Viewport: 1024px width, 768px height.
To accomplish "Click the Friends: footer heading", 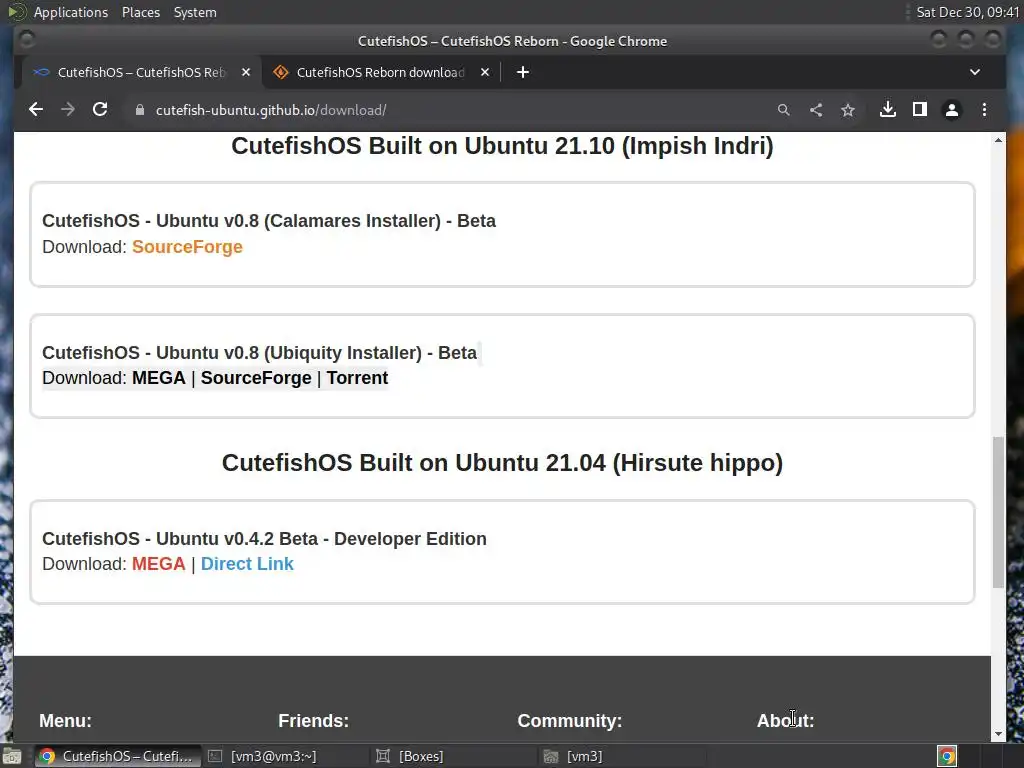I will pos(313,720).
